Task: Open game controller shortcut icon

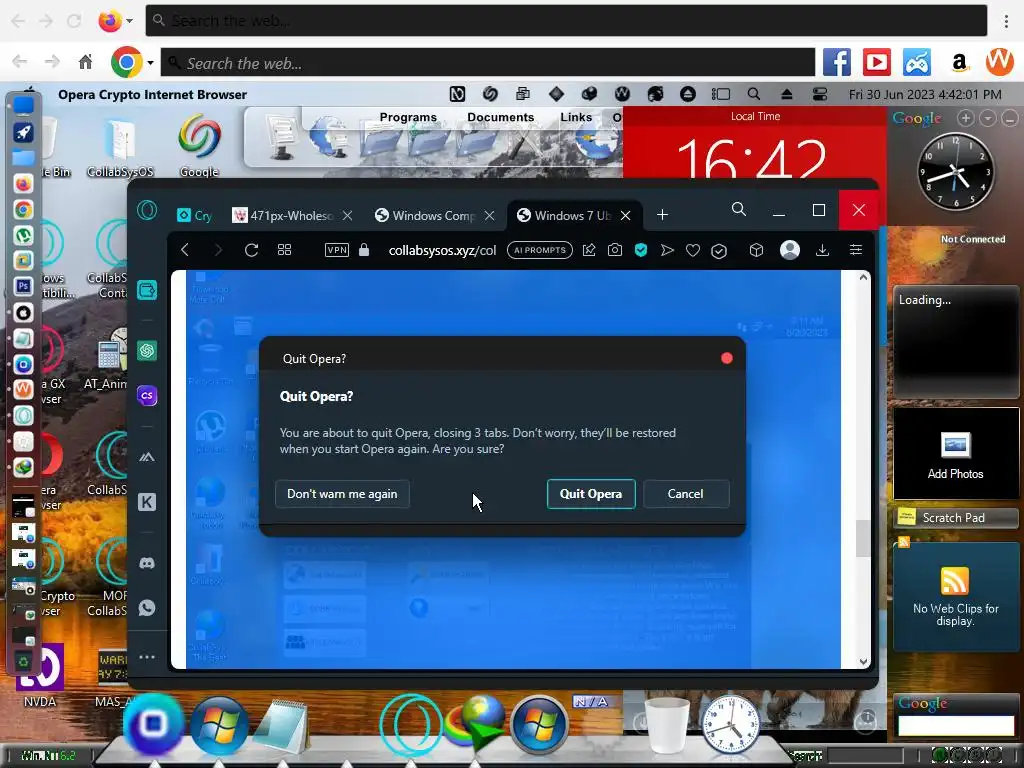Action: [x=917, y=63]
